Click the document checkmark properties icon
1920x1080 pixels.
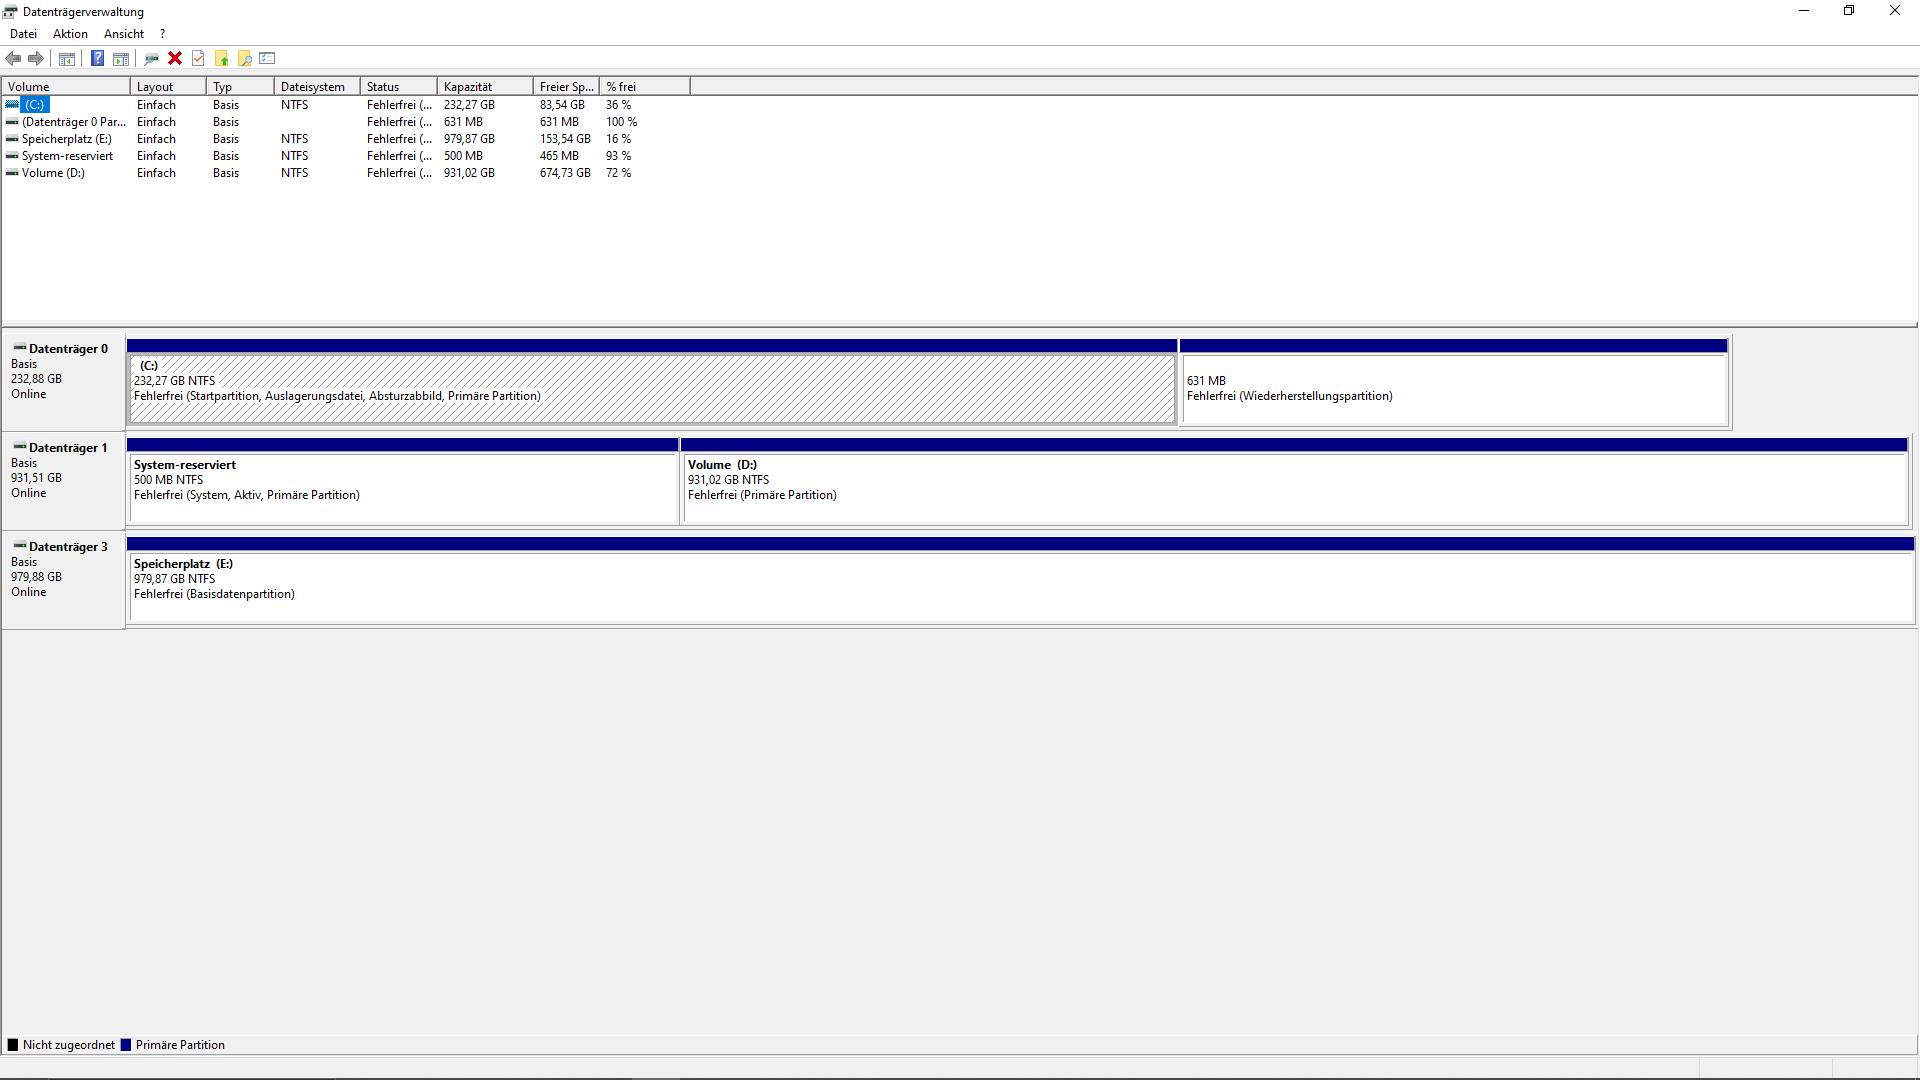coord(198,58)
